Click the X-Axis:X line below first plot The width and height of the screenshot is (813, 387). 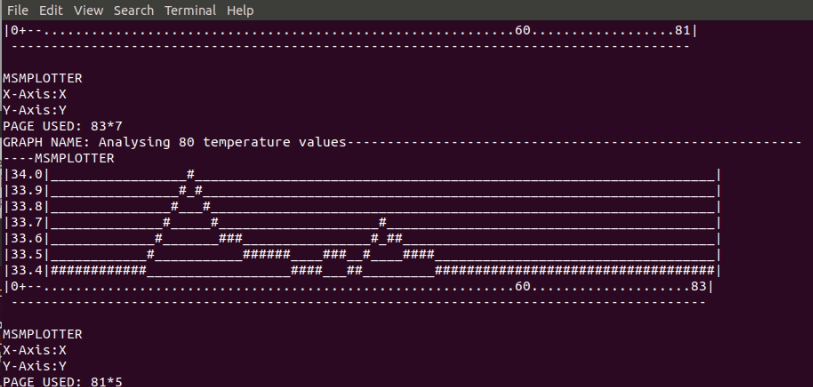point(35,94)
